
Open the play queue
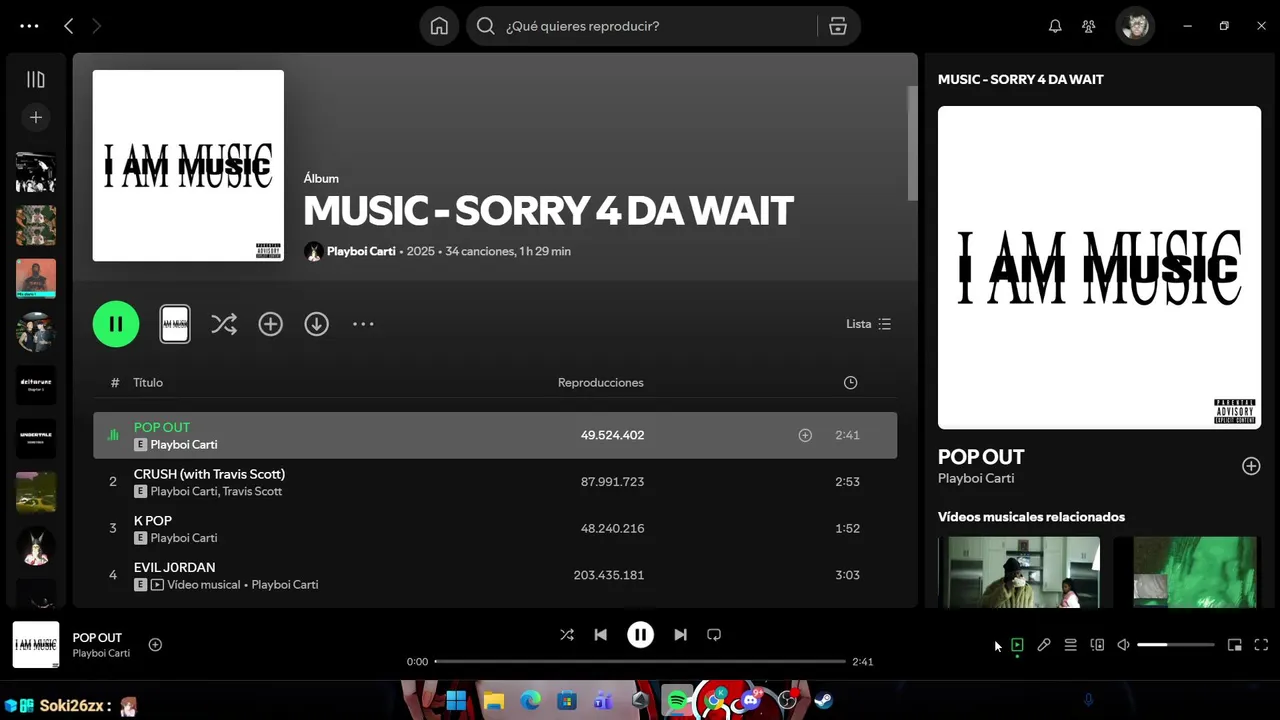pyautogui.click(x=1070, y=645)
